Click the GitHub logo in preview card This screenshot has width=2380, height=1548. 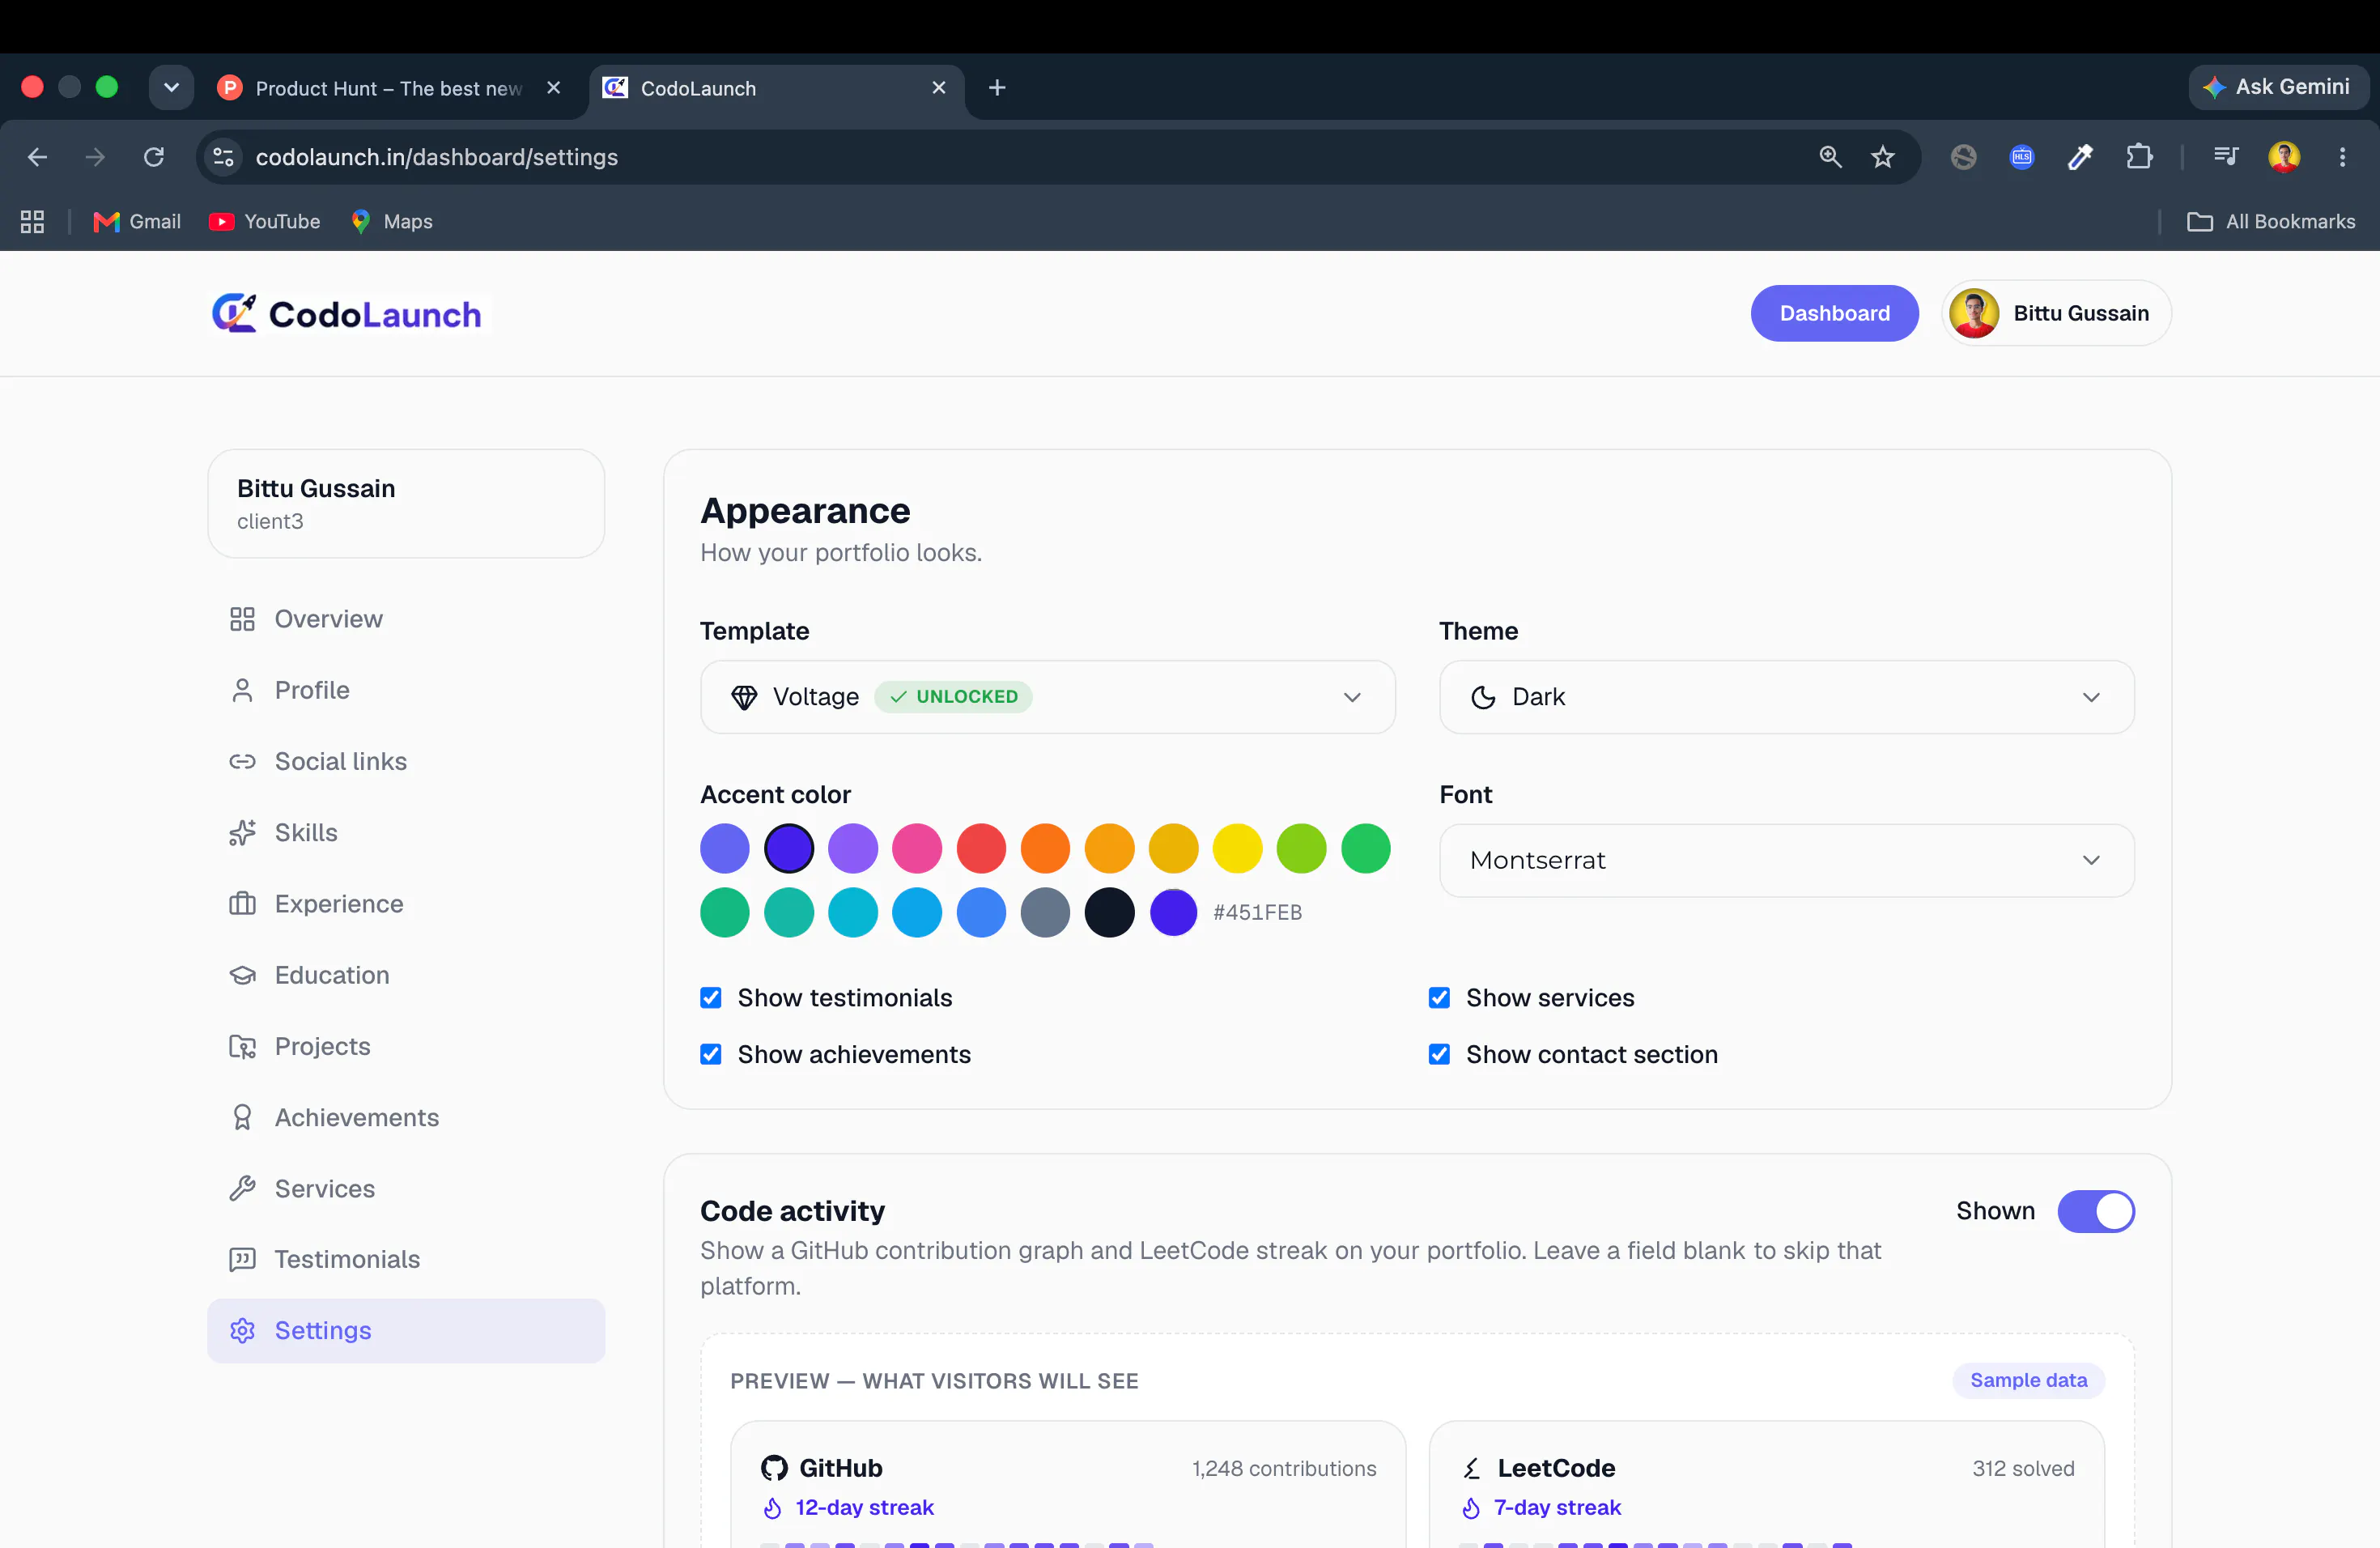(774, 1468)
